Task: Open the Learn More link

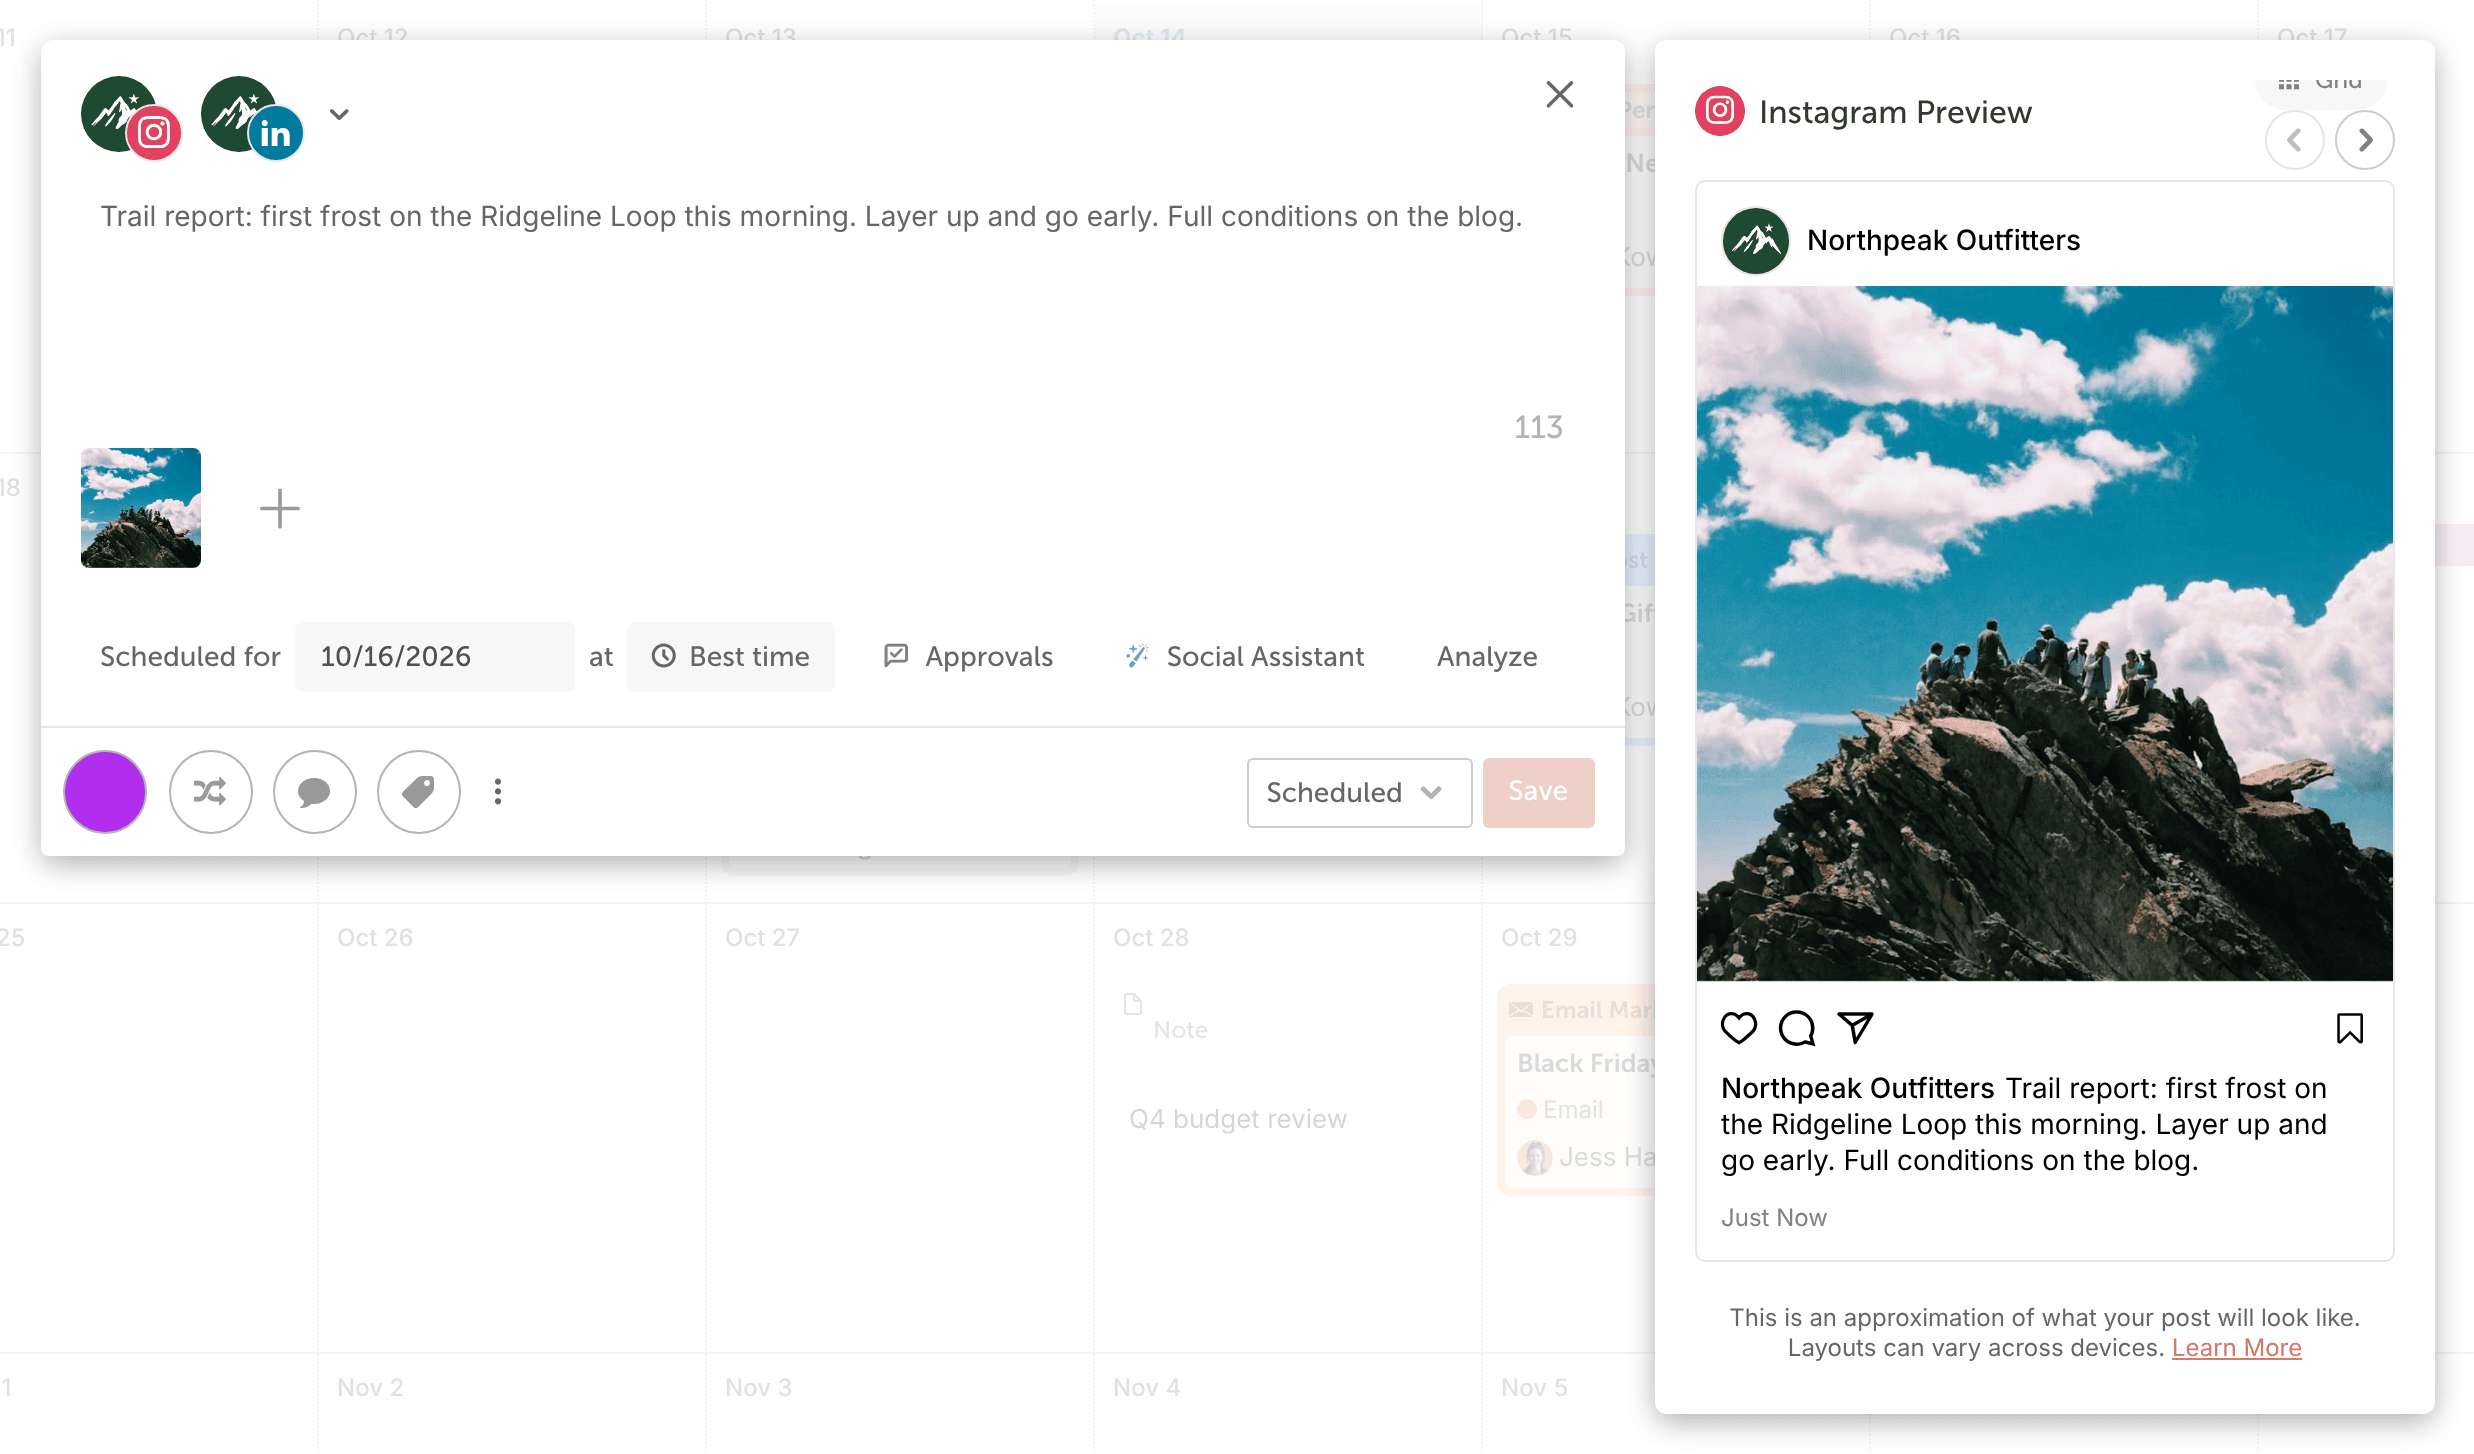Action: 2236,1348
